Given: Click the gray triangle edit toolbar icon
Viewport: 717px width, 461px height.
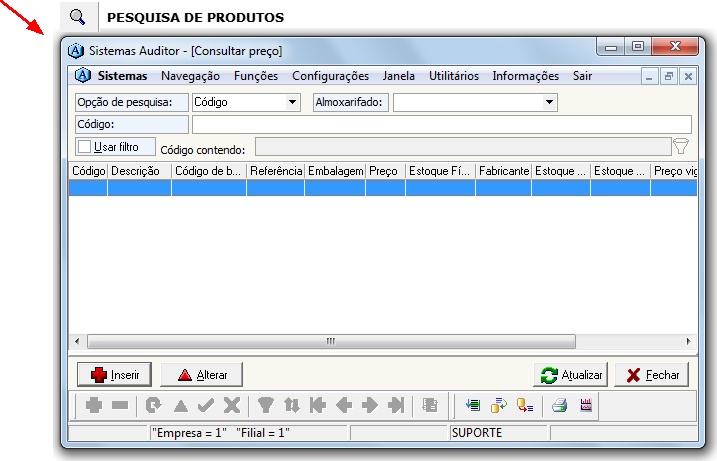Looking at the screenshot, I should (181, 406).
